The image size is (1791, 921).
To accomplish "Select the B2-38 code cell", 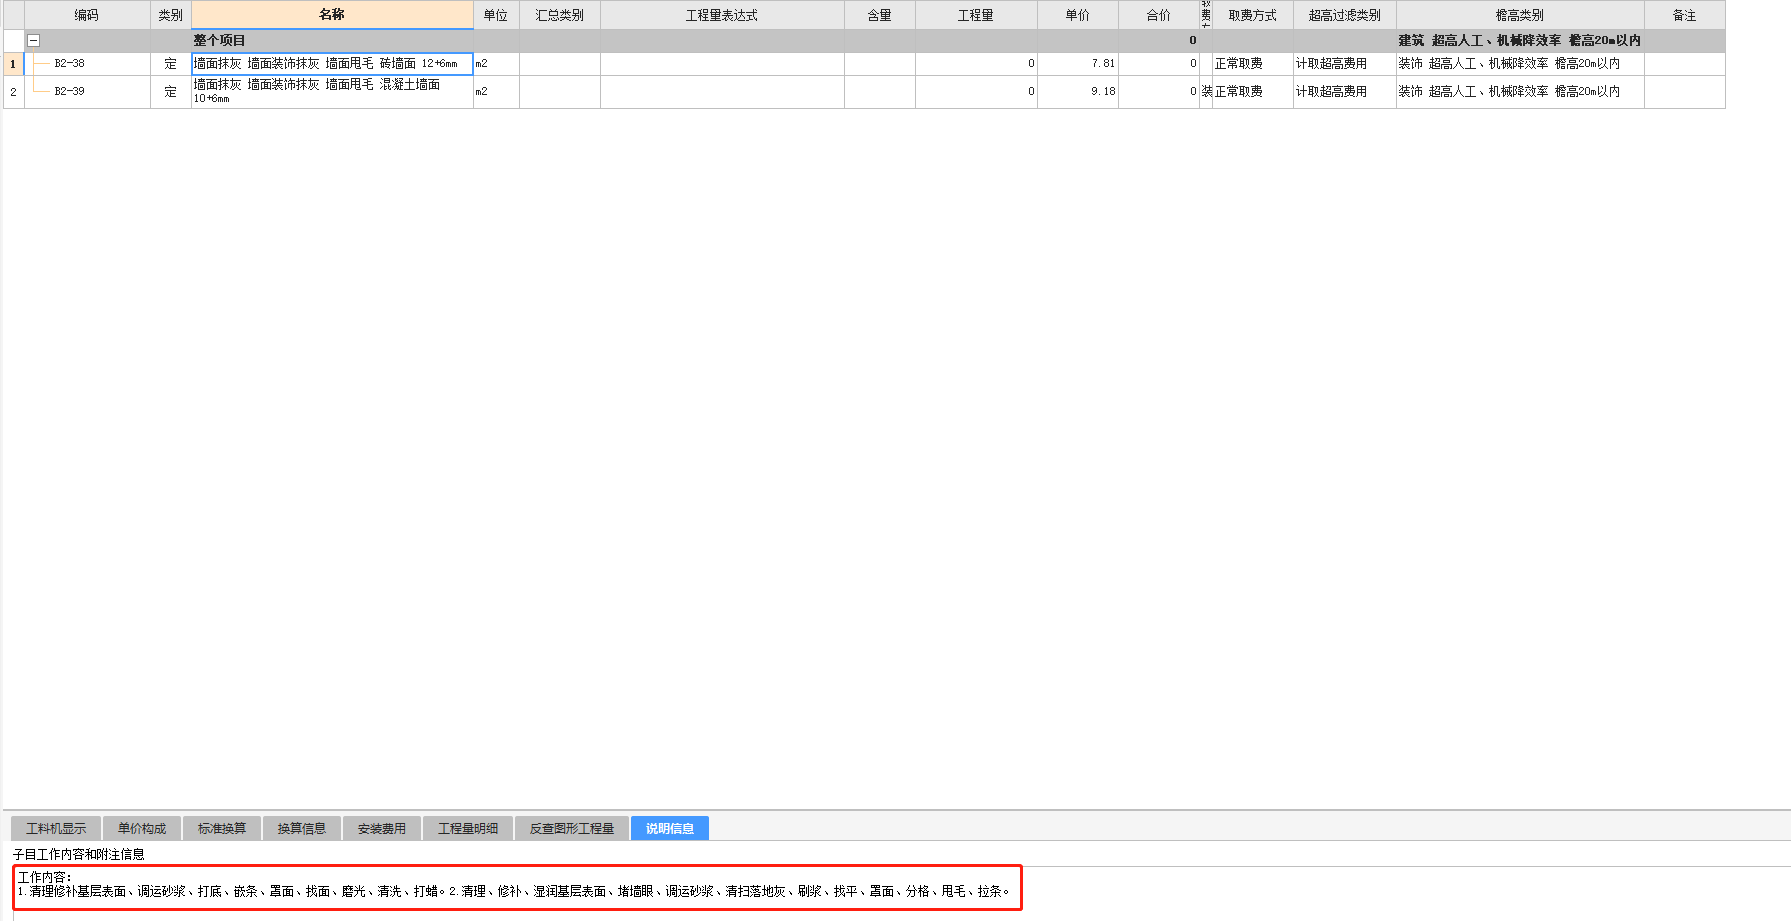I will [87, 63].
